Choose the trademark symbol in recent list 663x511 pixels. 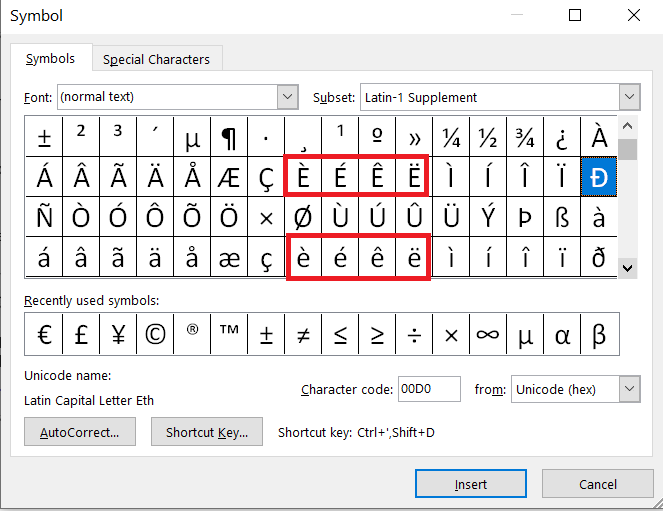pyautogui.click(x=229, y=334)
